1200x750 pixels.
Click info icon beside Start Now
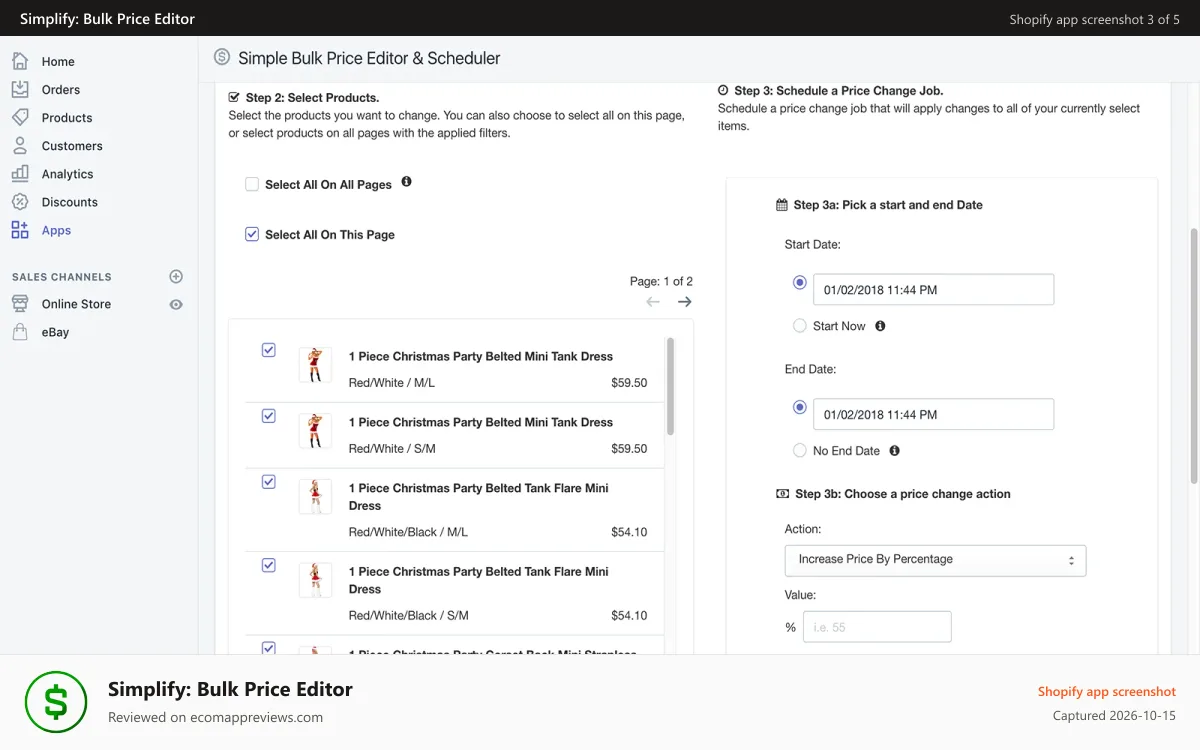coord(880,326)
